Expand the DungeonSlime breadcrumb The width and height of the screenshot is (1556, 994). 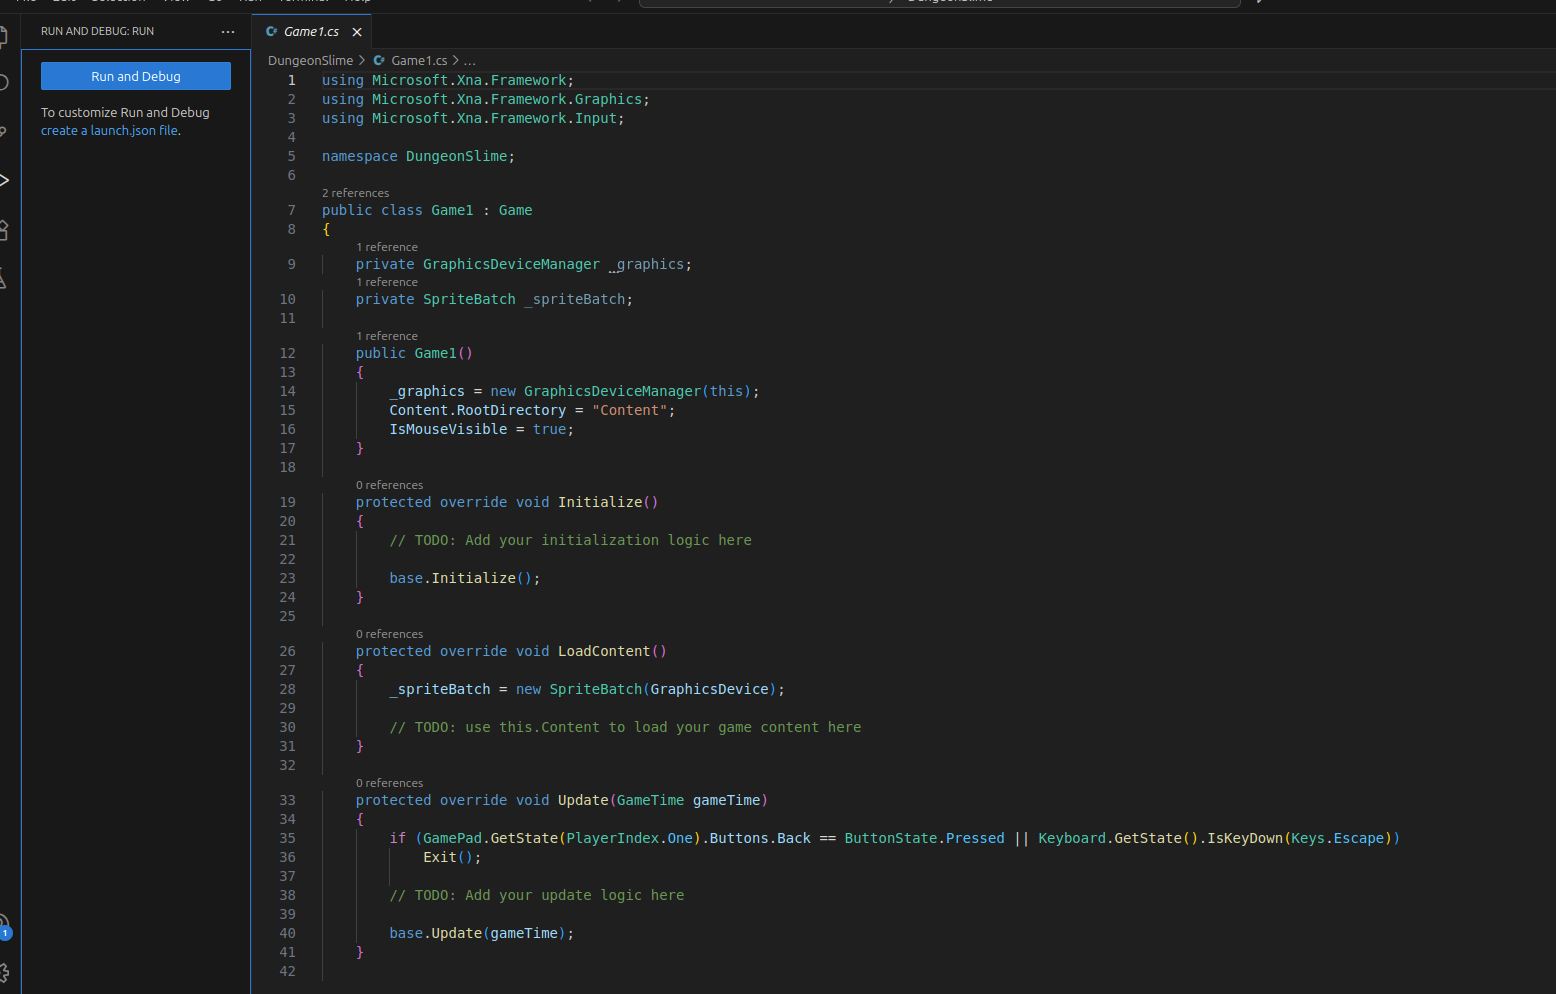(310, 61)
